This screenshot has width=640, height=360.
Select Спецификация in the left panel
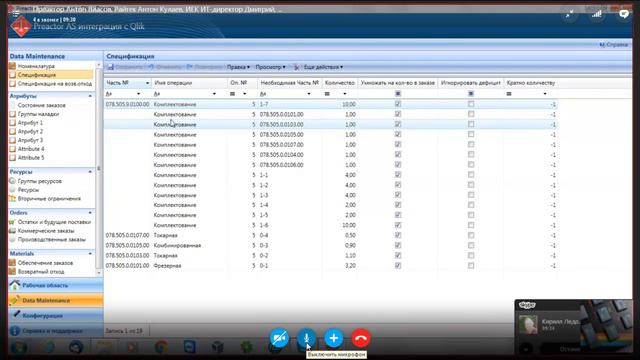tap(36, 75)
